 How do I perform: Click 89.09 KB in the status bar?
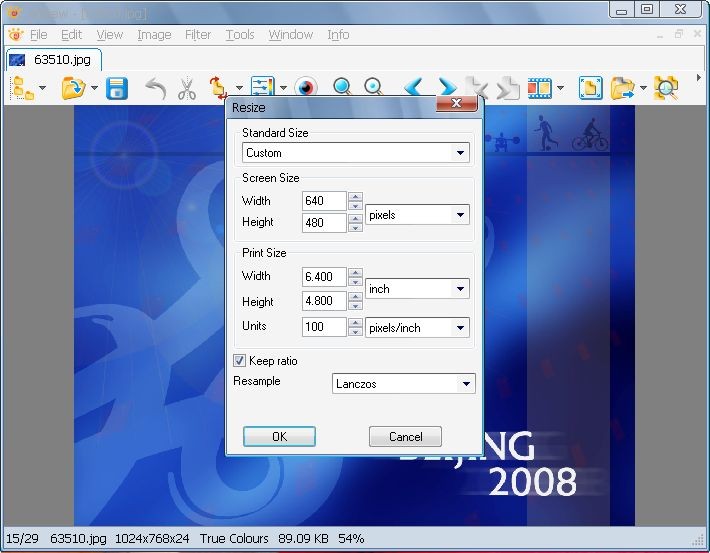(303, 539)
